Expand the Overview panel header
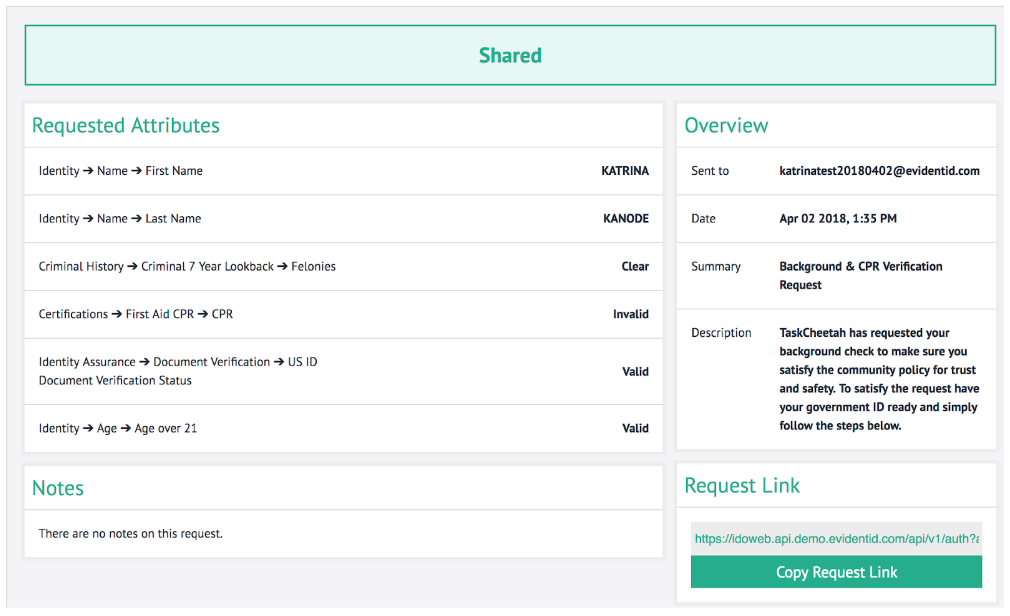Image resolution: width=1010 pixels, height=616 pixels. point(726,125)
